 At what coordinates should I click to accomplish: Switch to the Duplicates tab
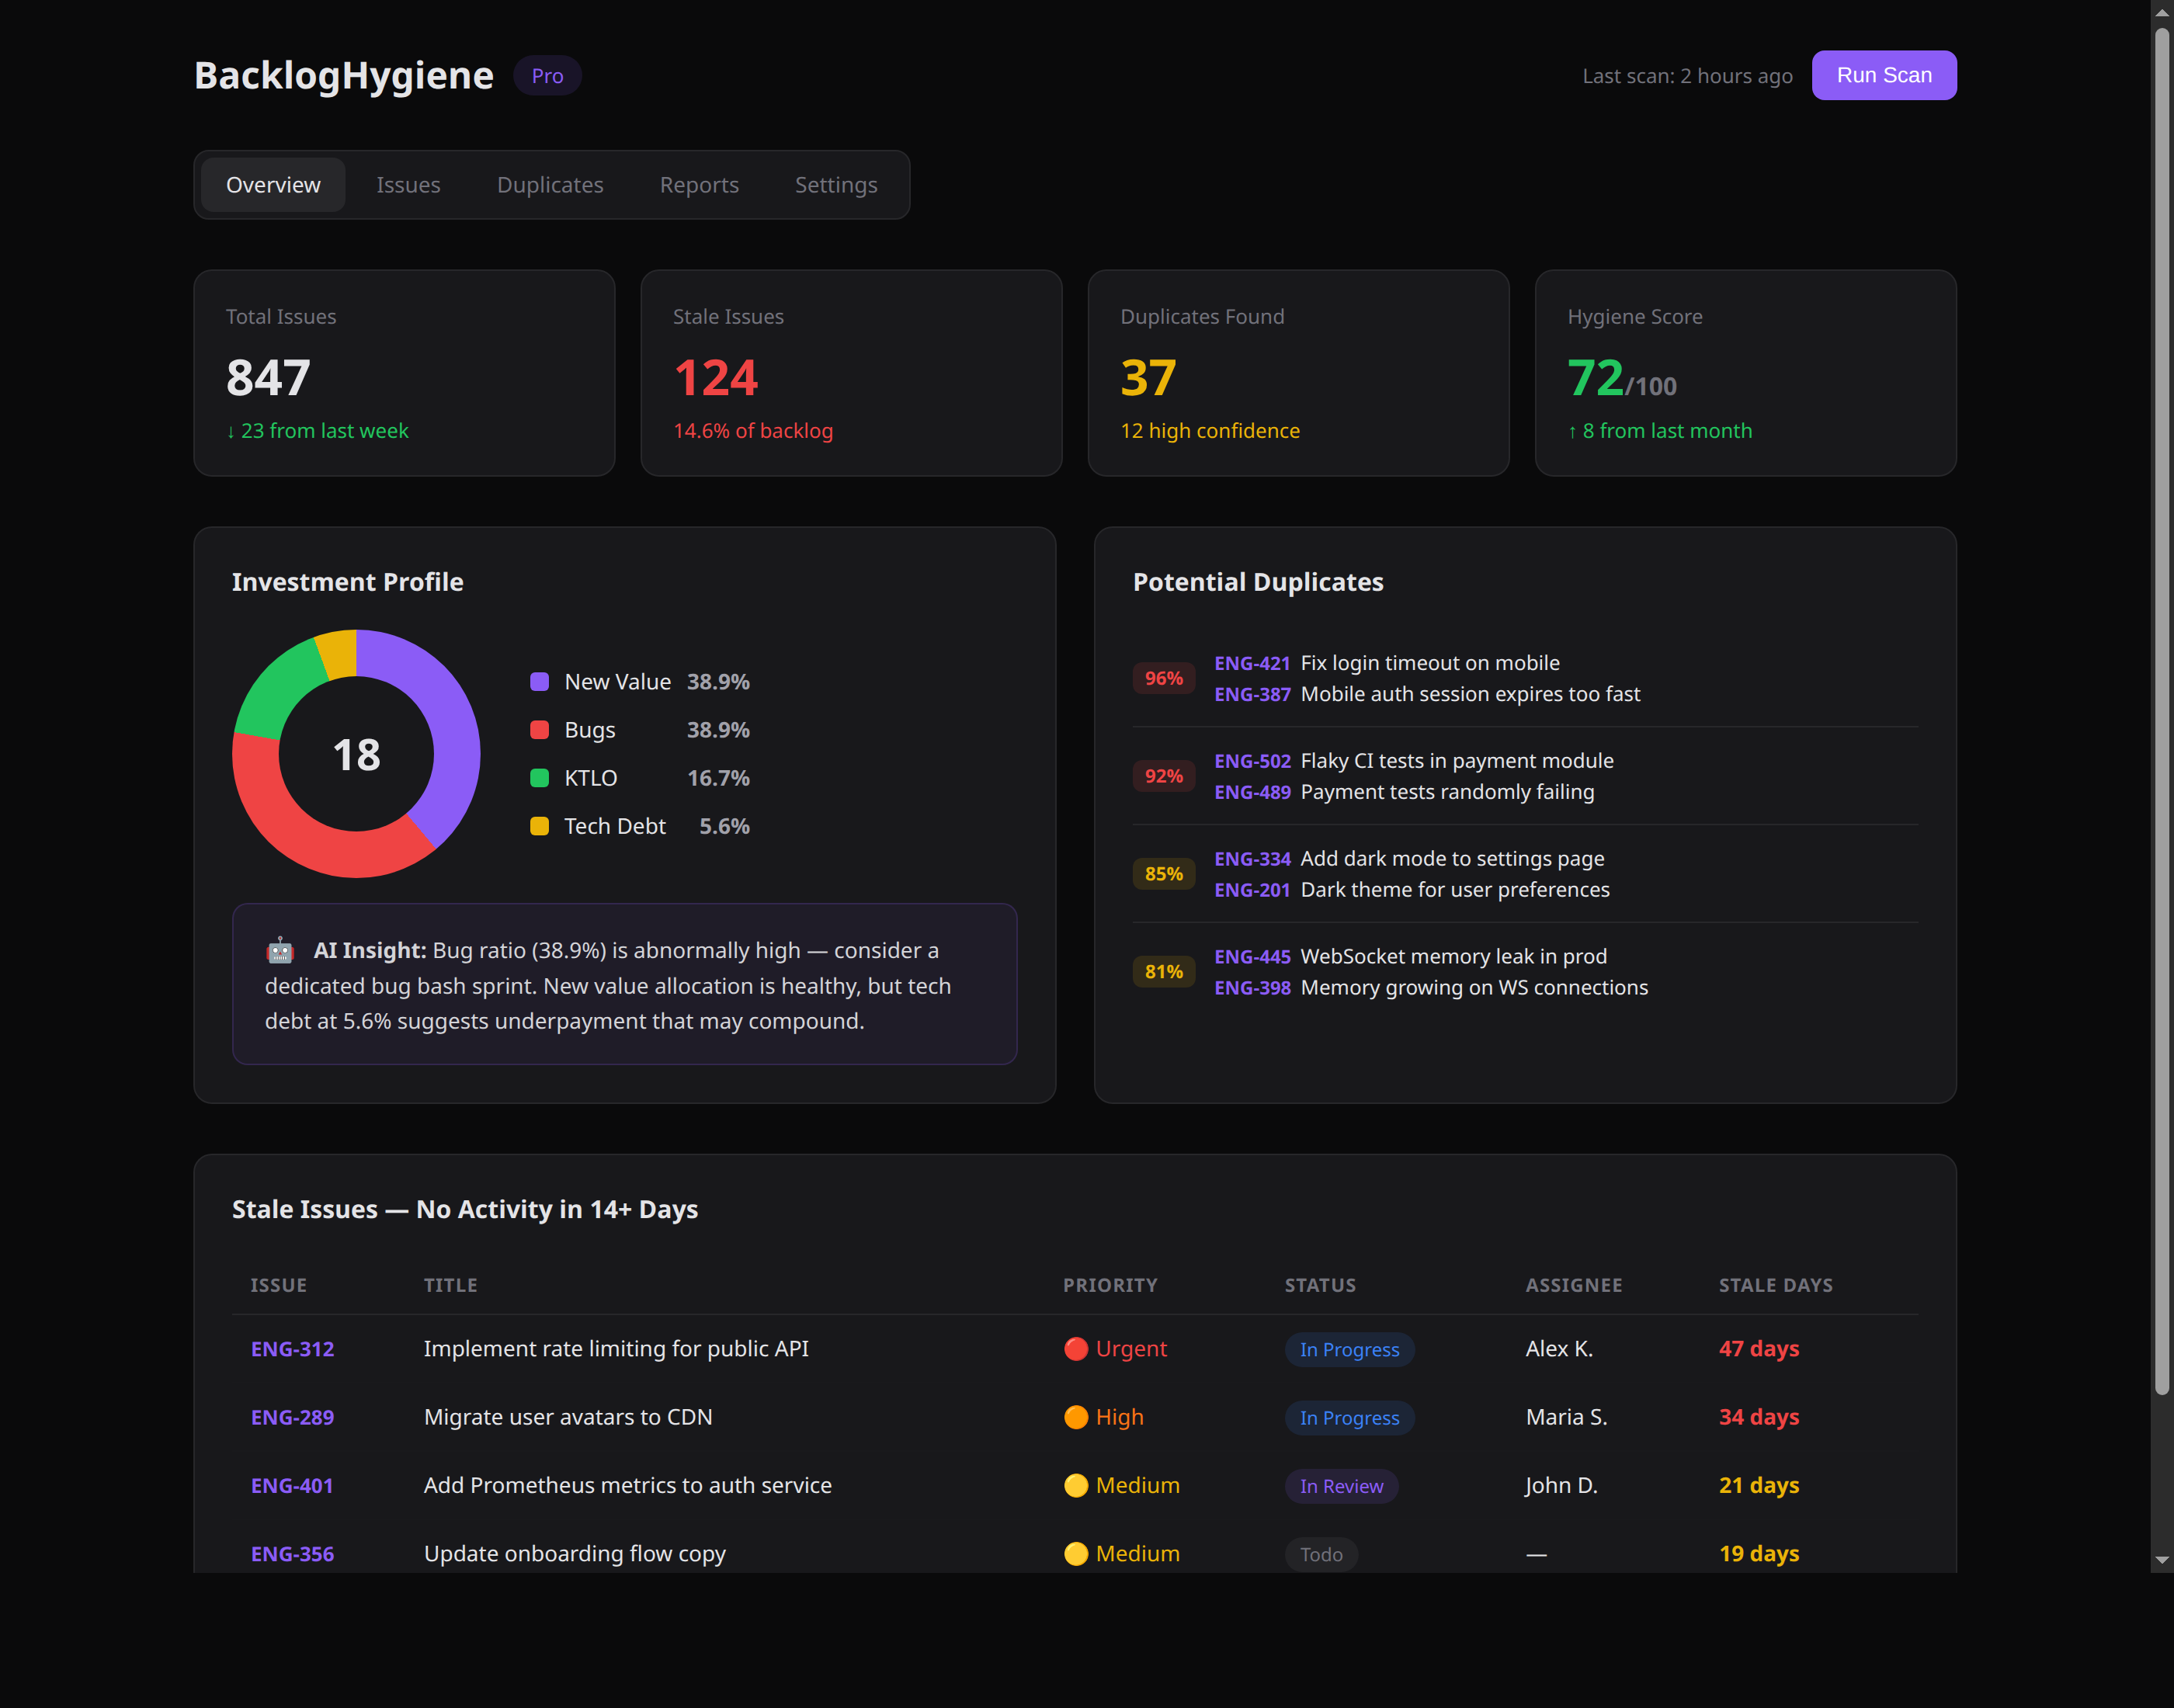click(550, 185)
